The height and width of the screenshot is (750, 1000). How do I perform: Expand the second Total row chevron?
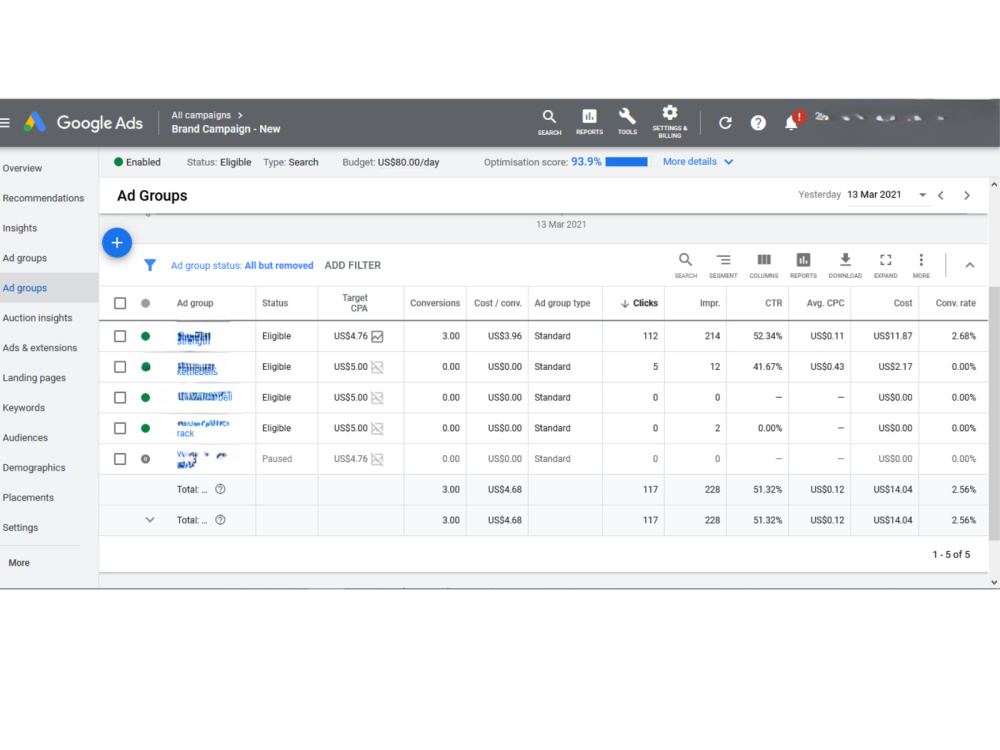pos(150,520)
